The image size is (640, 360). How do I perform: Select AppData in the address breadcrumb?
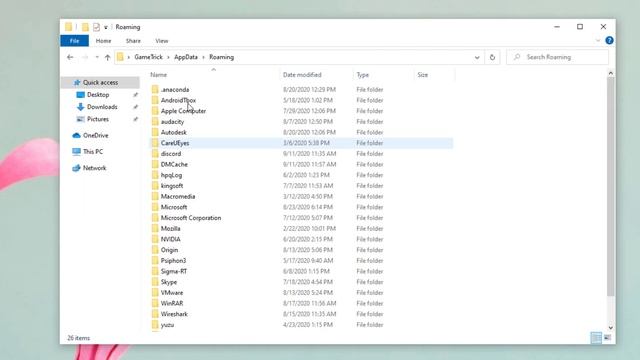186,57
